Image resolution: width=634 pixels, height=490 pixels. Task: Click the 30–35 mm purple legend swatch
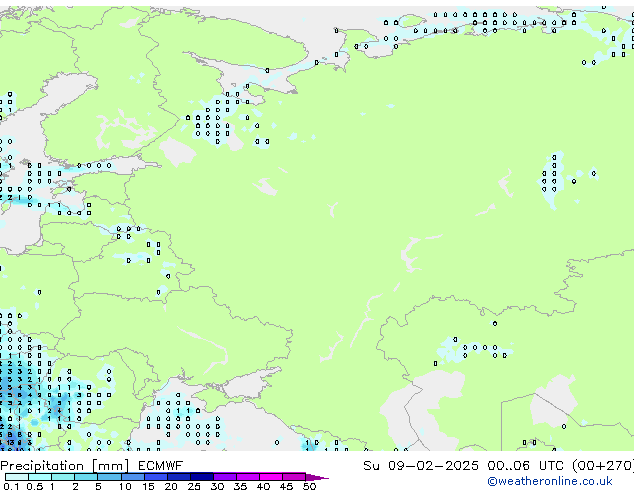pyautogui.click(x=228, y=477)
